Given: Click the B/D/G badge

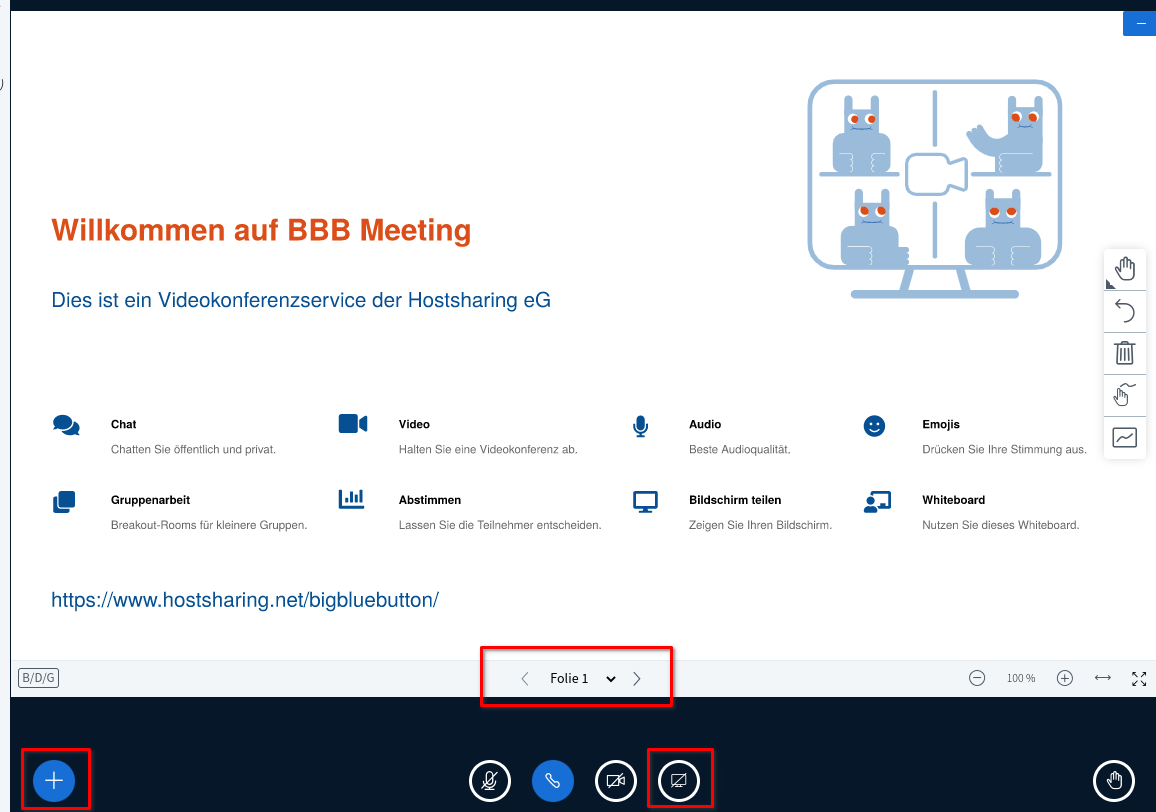Looking at the screenshot, I should point(38,678).
